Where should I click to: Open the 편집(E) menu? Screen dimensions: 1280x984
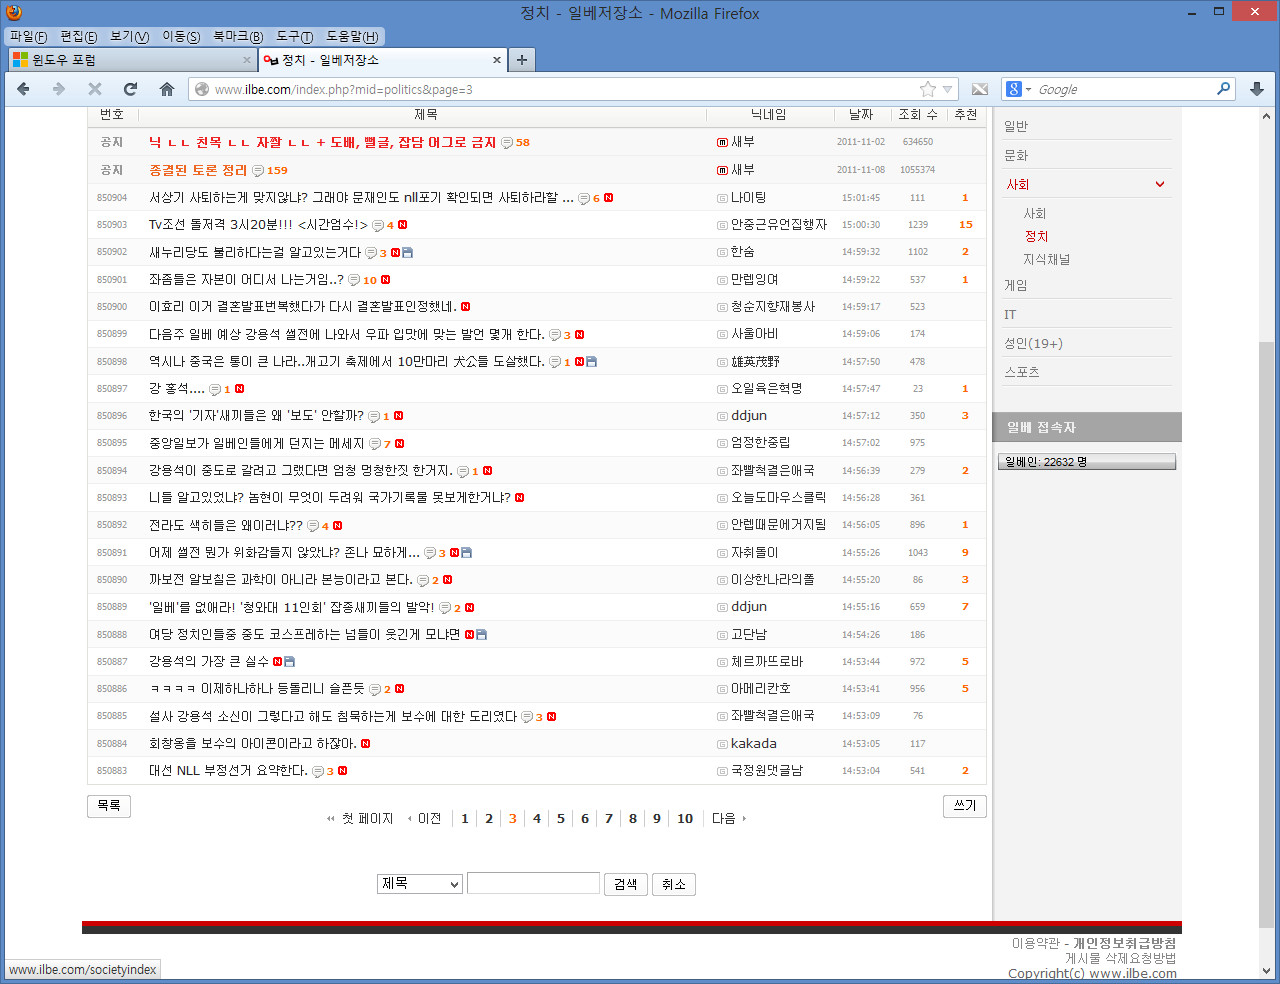tap(78, 36)
